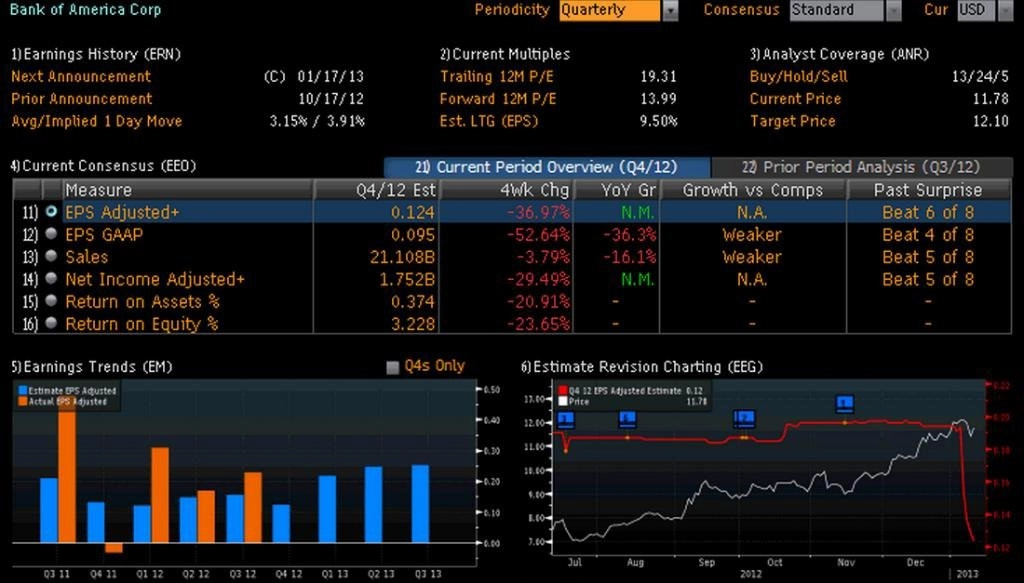
Task: Click the orange Actual EPS Adjusted legend swatch
Action: [23, 402]
